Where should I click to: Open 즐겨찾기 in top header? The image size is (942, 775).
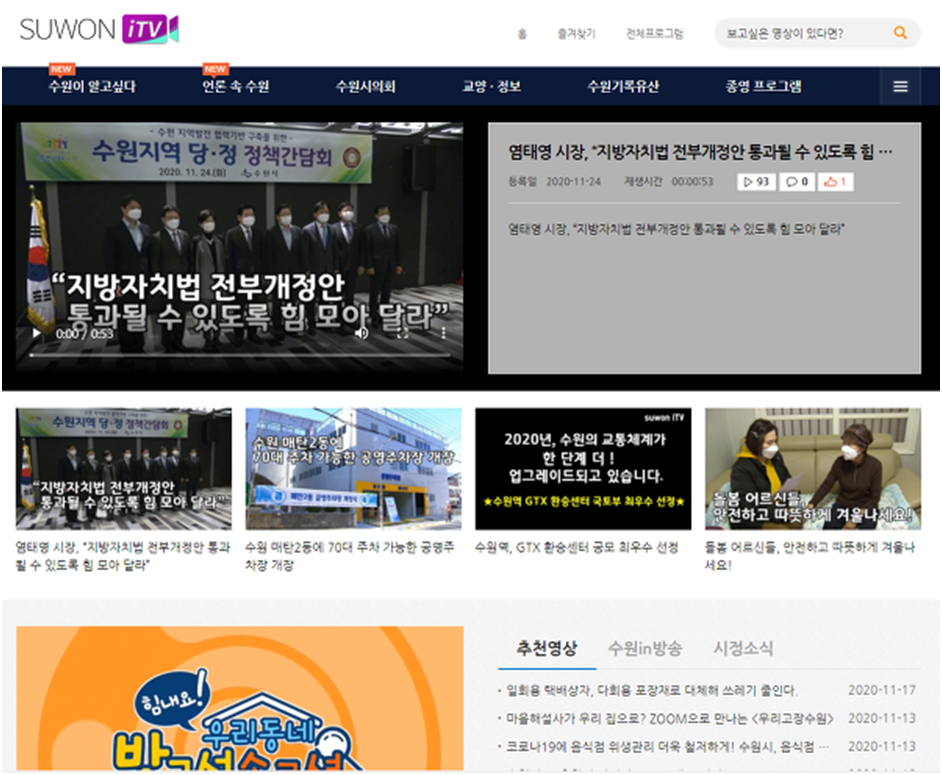pos(576,34)
